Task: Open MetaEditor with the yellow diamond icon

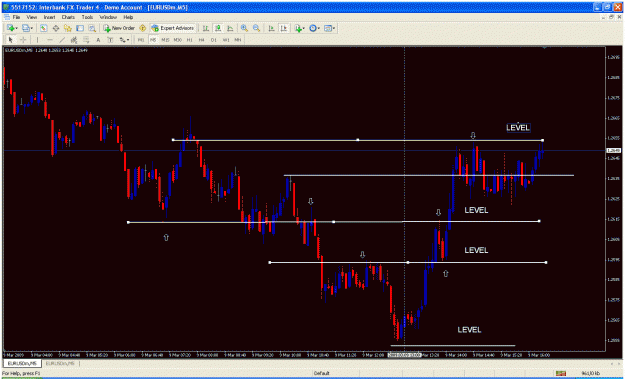Action: tap(143, 28)
